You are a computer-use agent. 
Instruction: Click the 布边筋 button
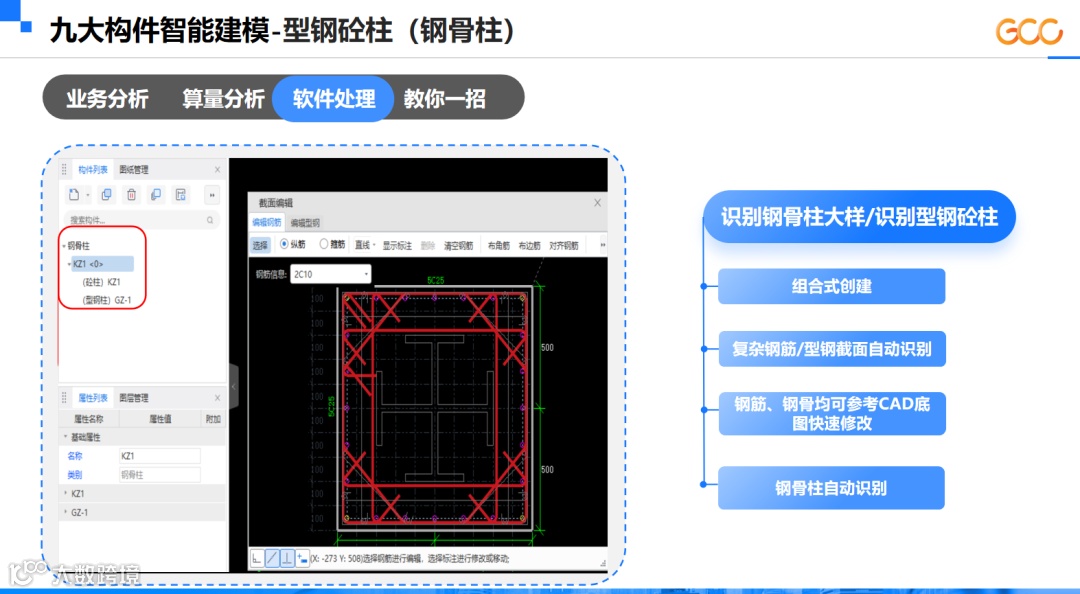point(529,245)
